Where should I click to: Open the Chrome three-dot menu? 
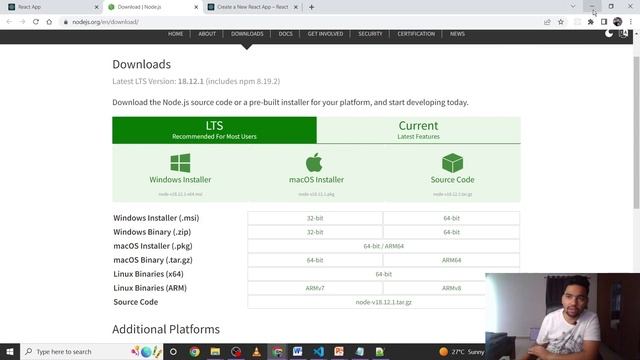tap(631, 22)
